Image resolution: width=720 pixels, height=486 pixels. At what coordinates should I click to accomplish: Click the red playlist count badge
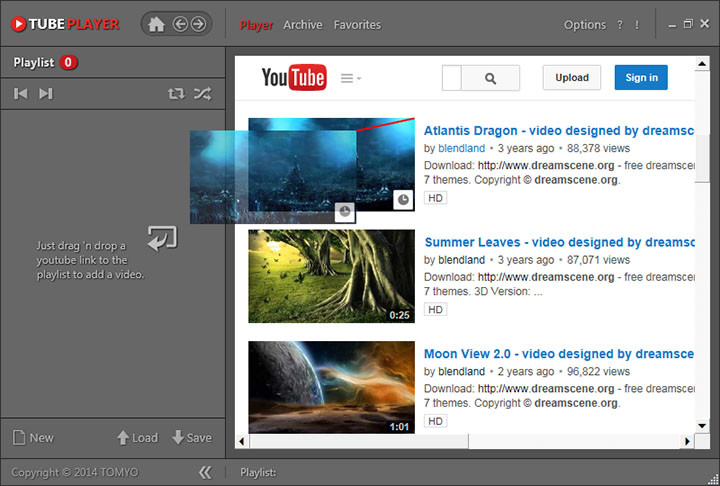coord(68,62)
